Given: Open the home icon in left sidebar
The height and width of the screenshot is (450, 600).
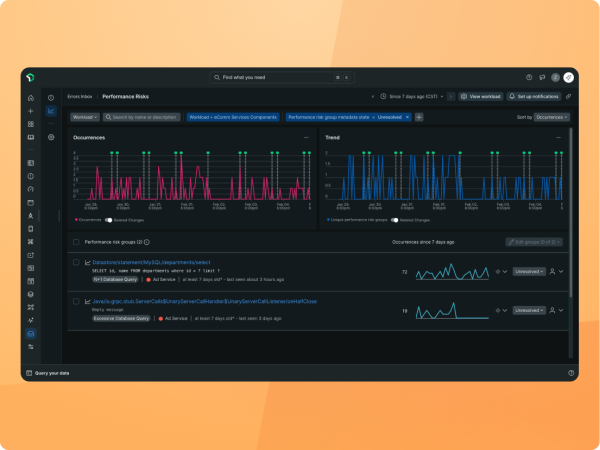Looking at the screenshot, I should pyautogui.click(x=31, y=98).
